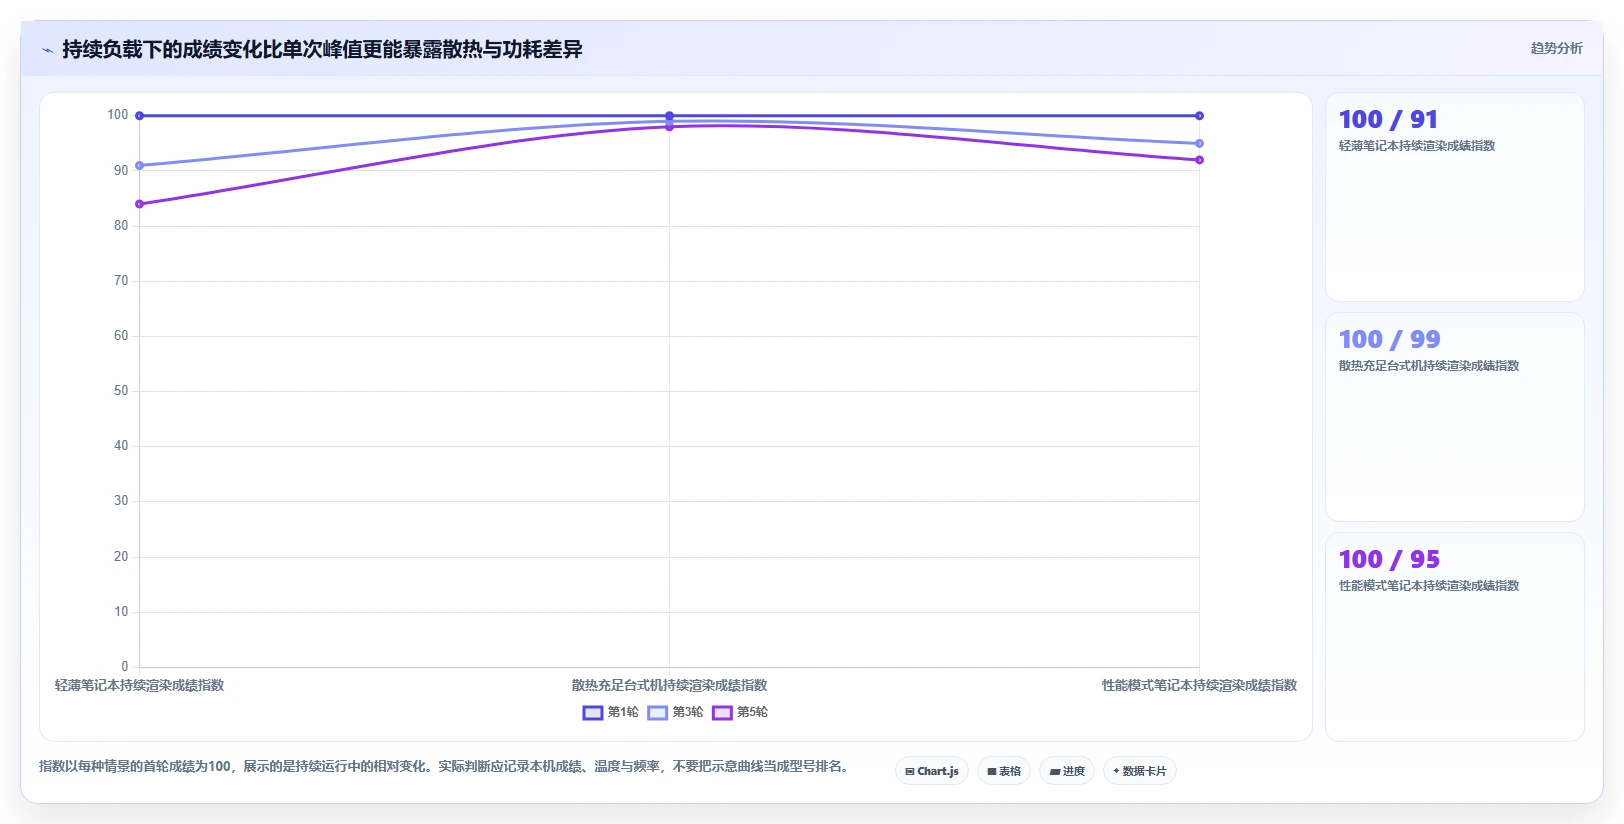Click the y-axis tick label 90
The width and height of the screenshot is (1624, 824).
pos(121,171)
